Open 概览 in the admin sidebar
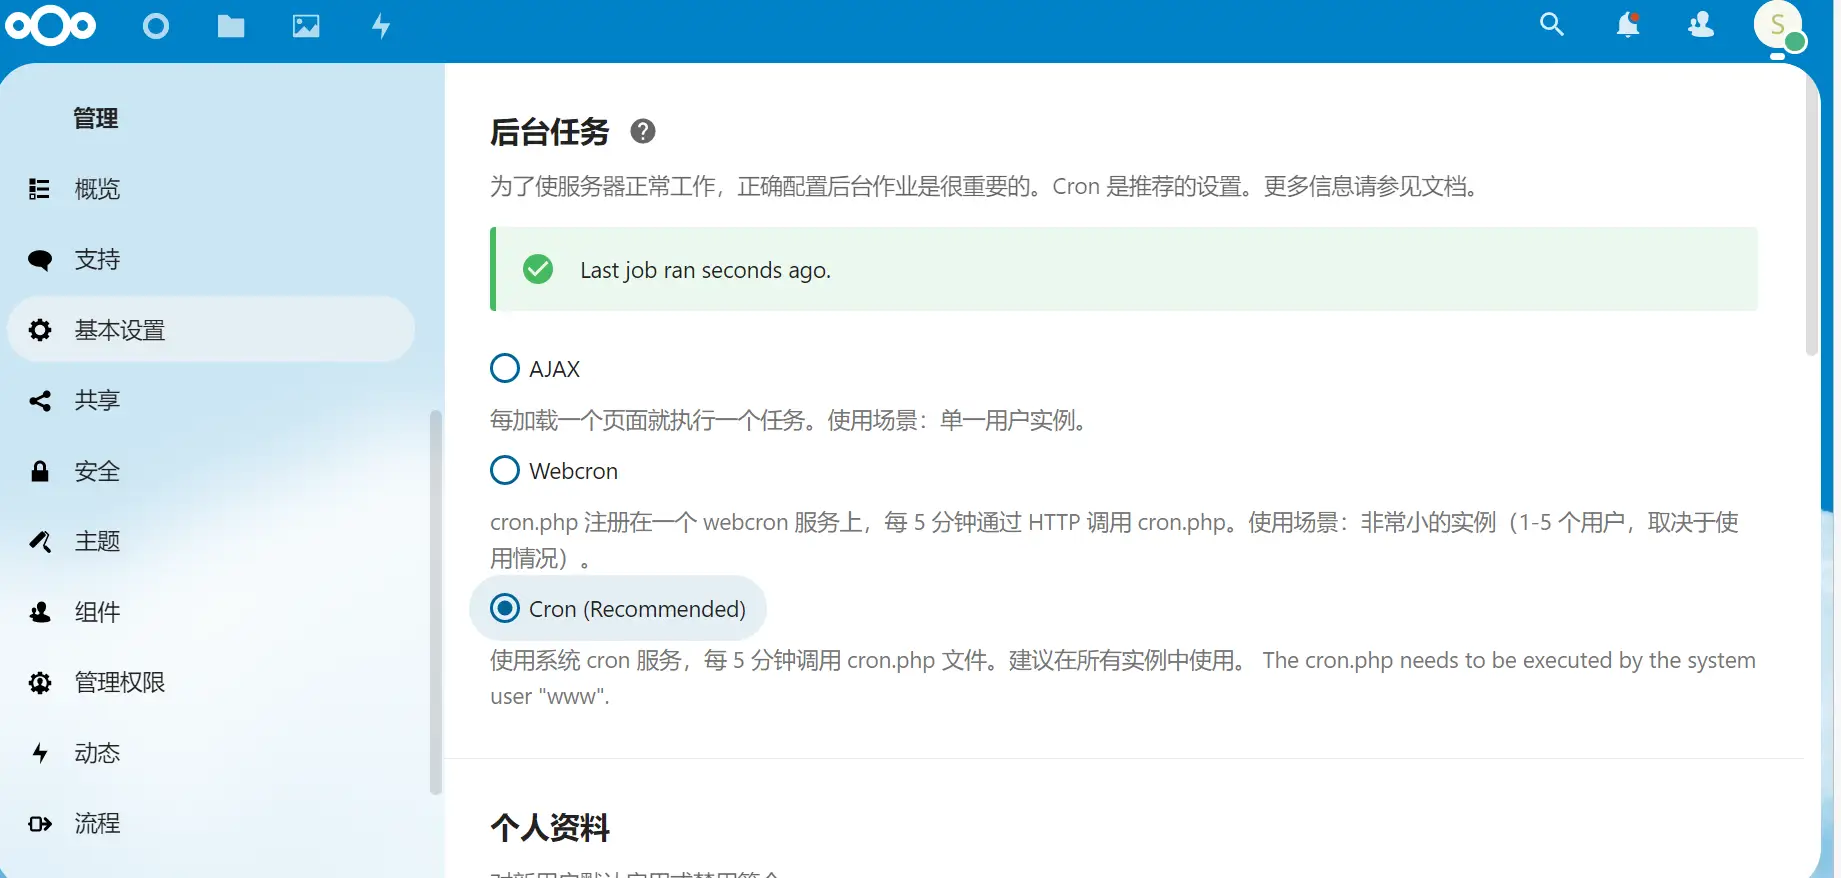 tap(97, 189)
